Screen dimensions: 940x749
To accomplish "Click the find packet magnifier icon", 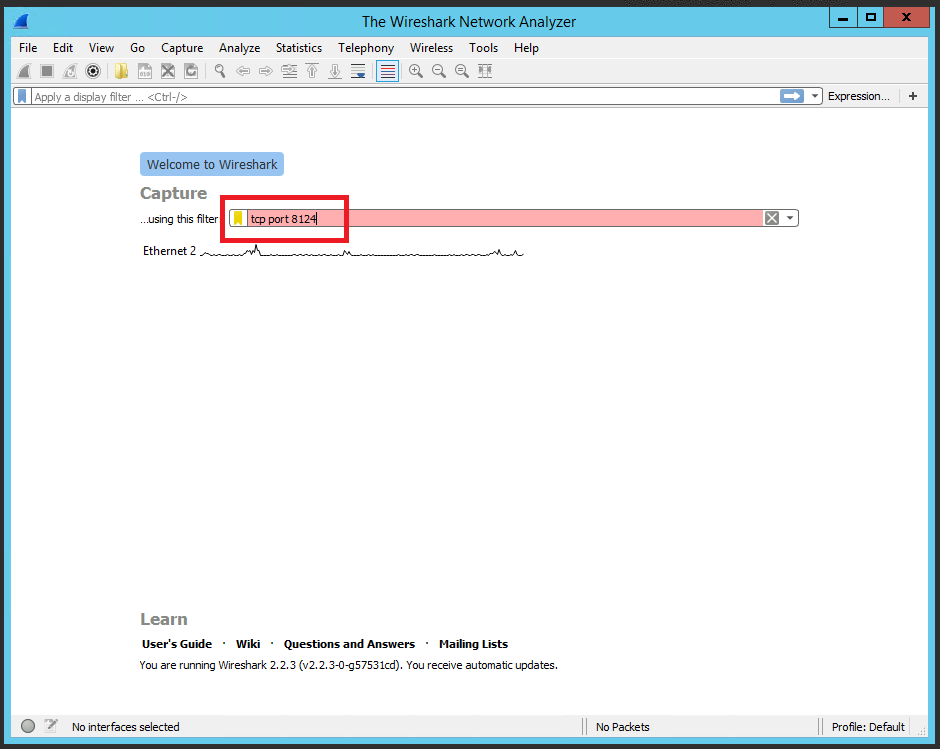I will (x=219, y=71).
